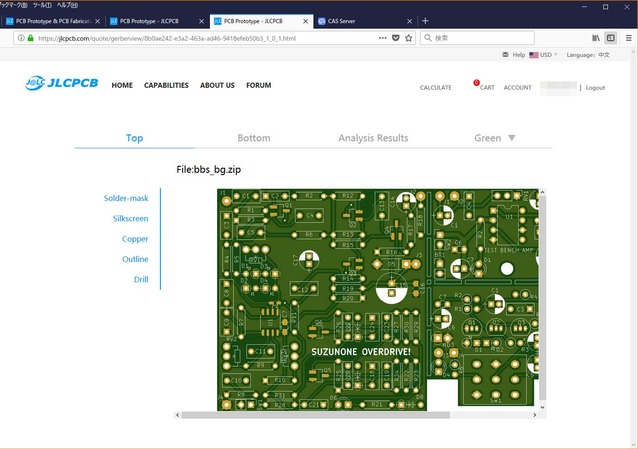Screen dimensions: 638x449
Task: Switch to second PCB Prototype - JLCPCB tab
Action: pyautogui.click(x=157, y=21)
